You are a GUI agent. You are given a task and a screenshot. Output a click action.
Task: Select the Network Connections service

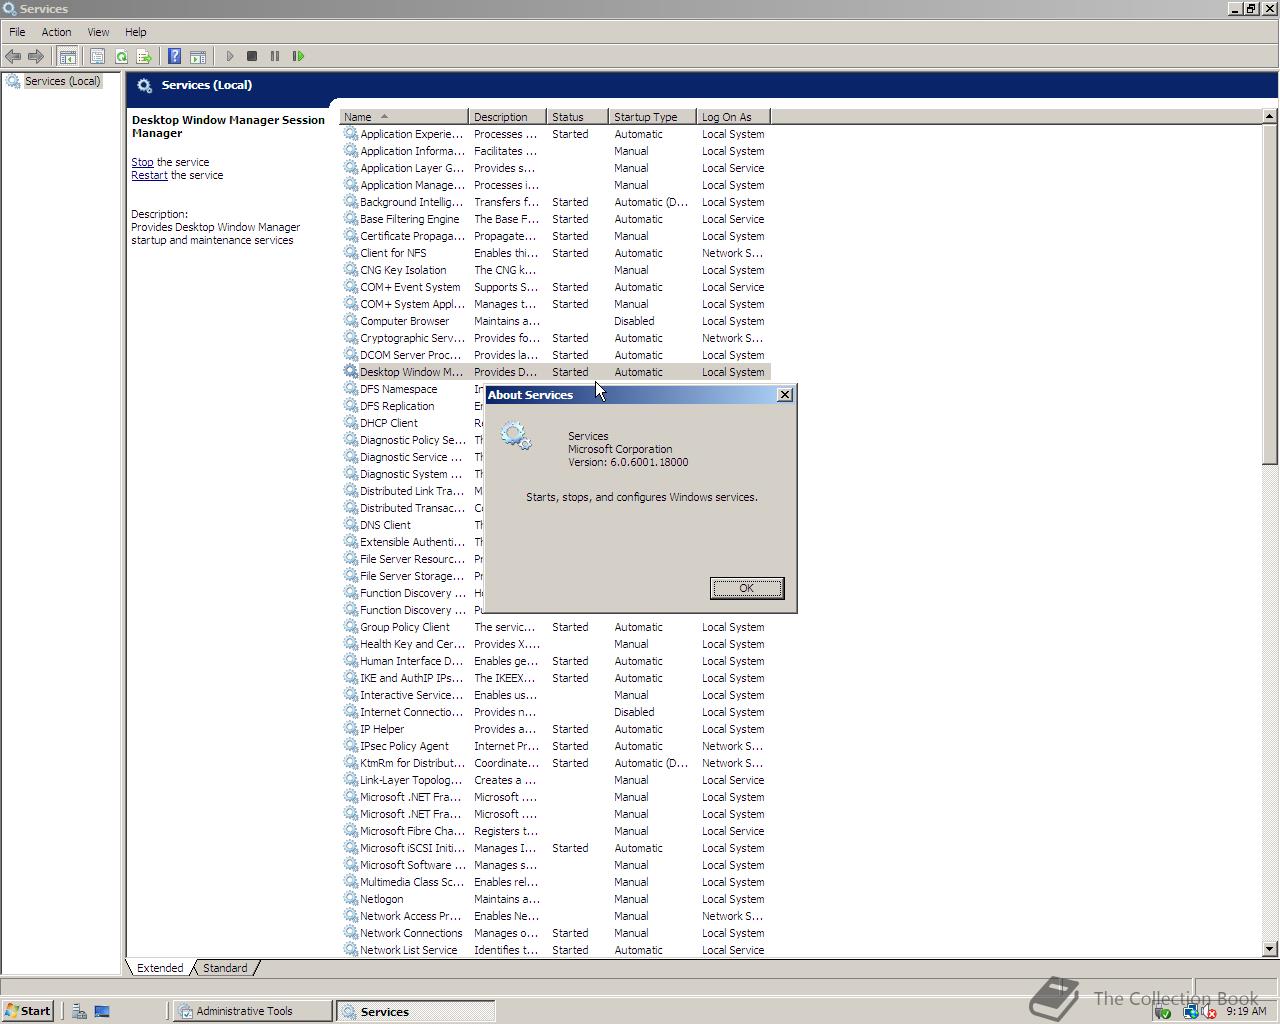[x=555, y=933]
